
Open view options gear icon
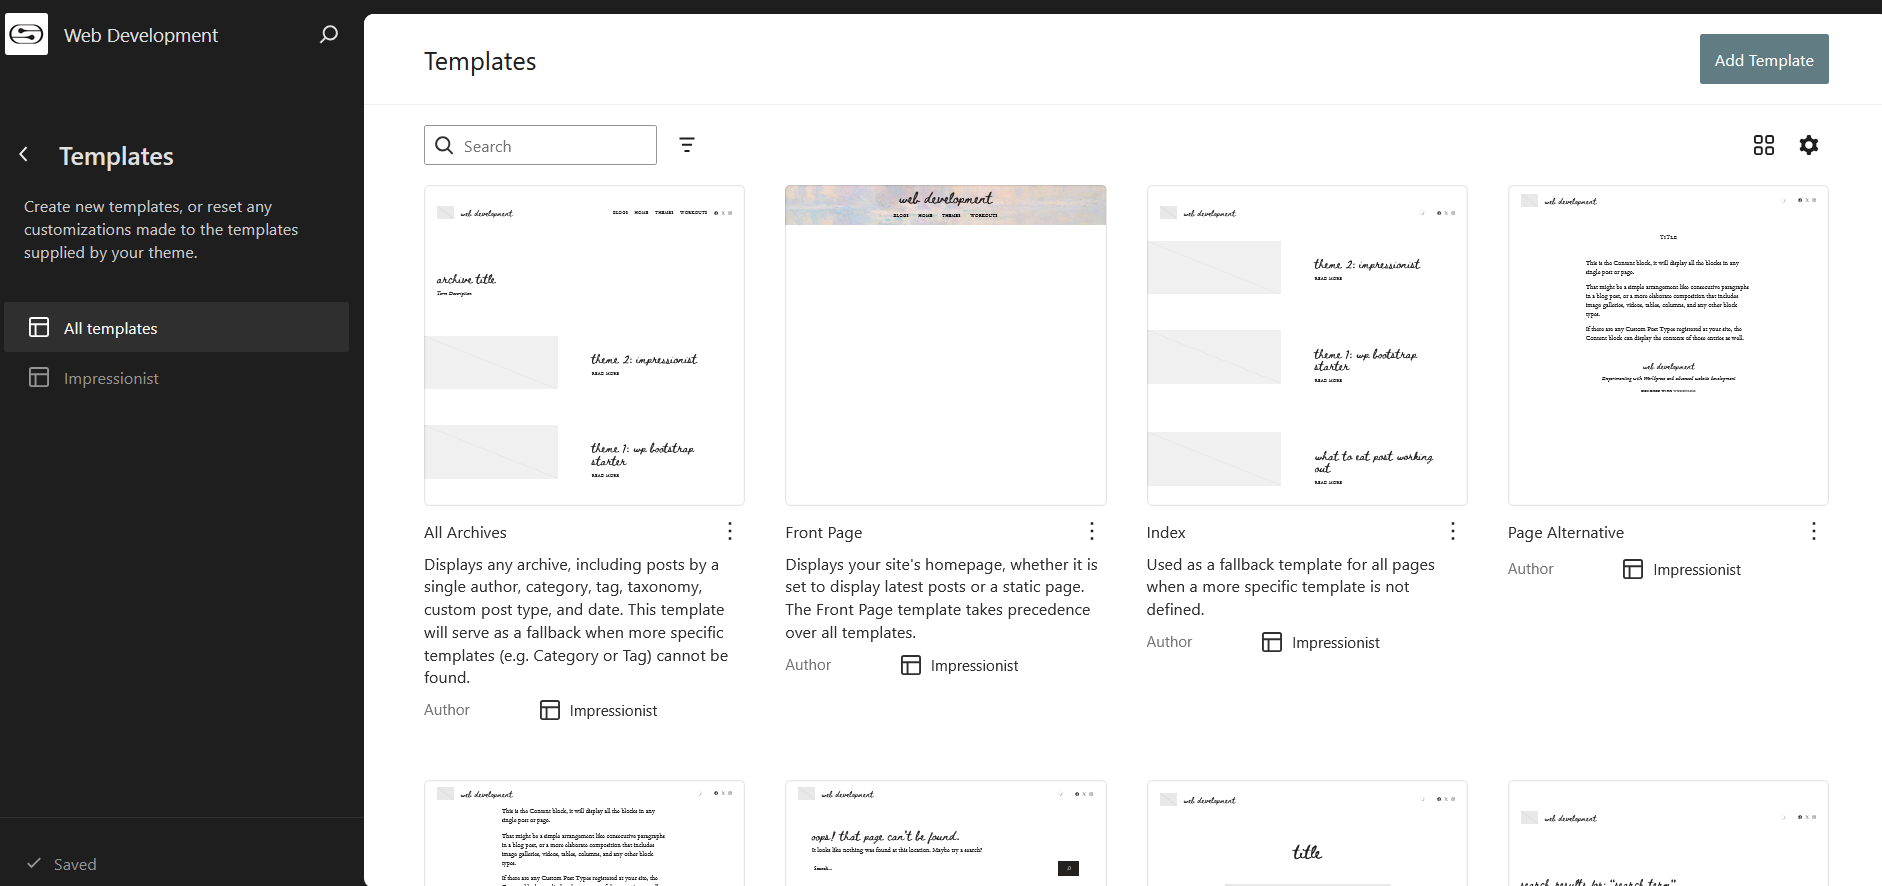click(x=1809, y=145)
